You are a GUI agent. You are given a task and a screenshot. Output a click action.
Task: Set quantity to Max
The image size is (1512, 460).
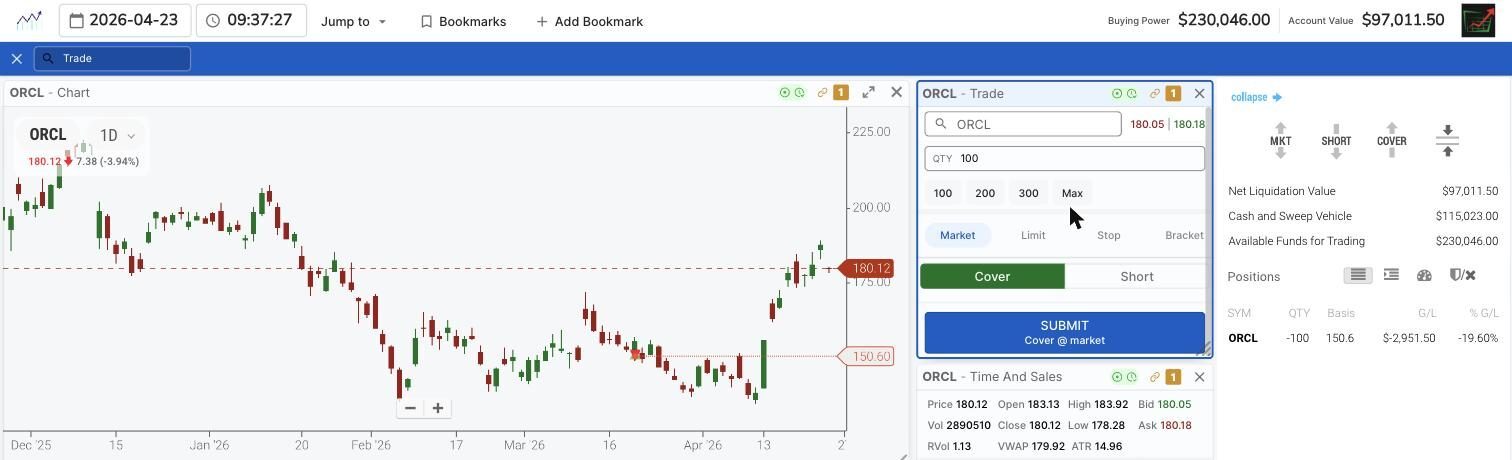1072,193
